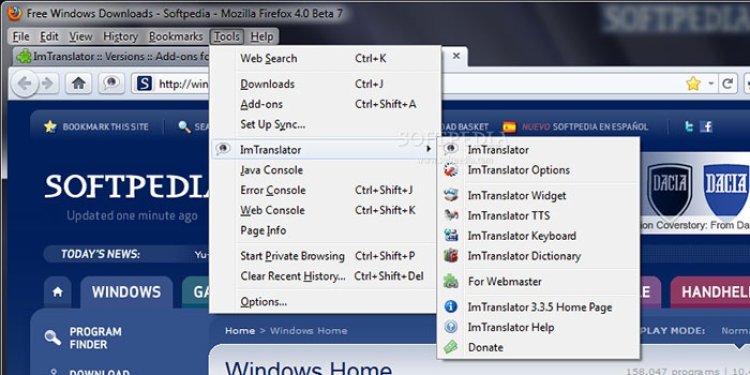The height and width of the screenshot is (375, 750).
Task: Open the View menu
Action: click(x=80, y=37)
